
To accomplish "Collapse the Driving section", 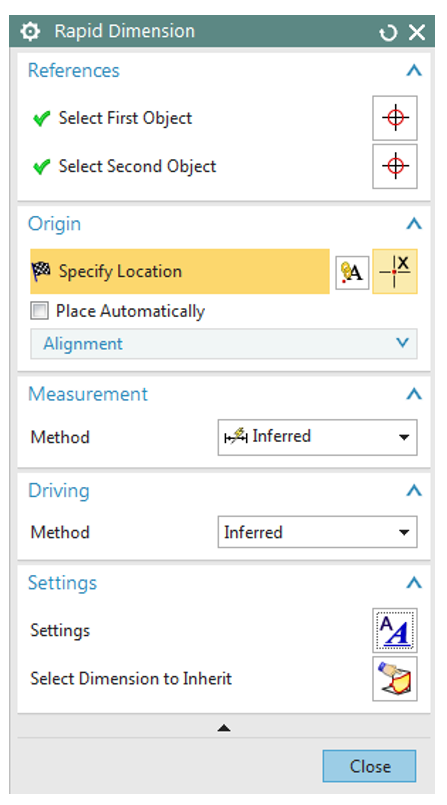I will point(414,490).
